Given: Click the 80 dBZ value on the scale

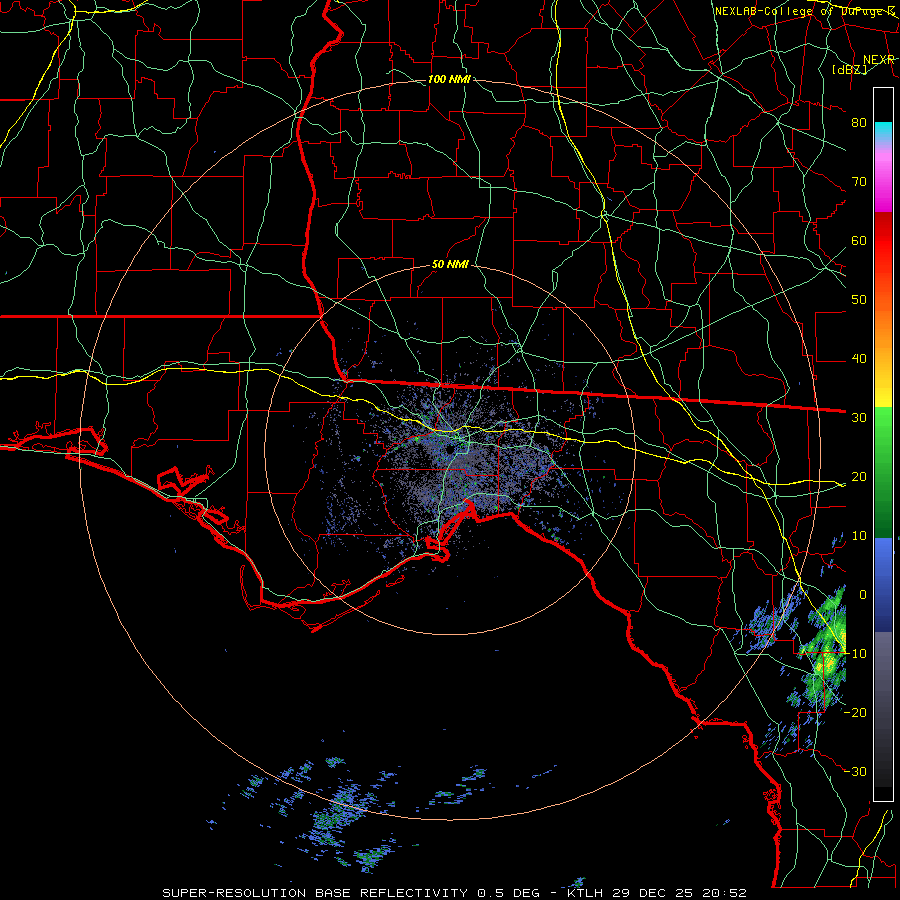Looking at the screenshot, I should pyautogui.click(x=859, y=122).
